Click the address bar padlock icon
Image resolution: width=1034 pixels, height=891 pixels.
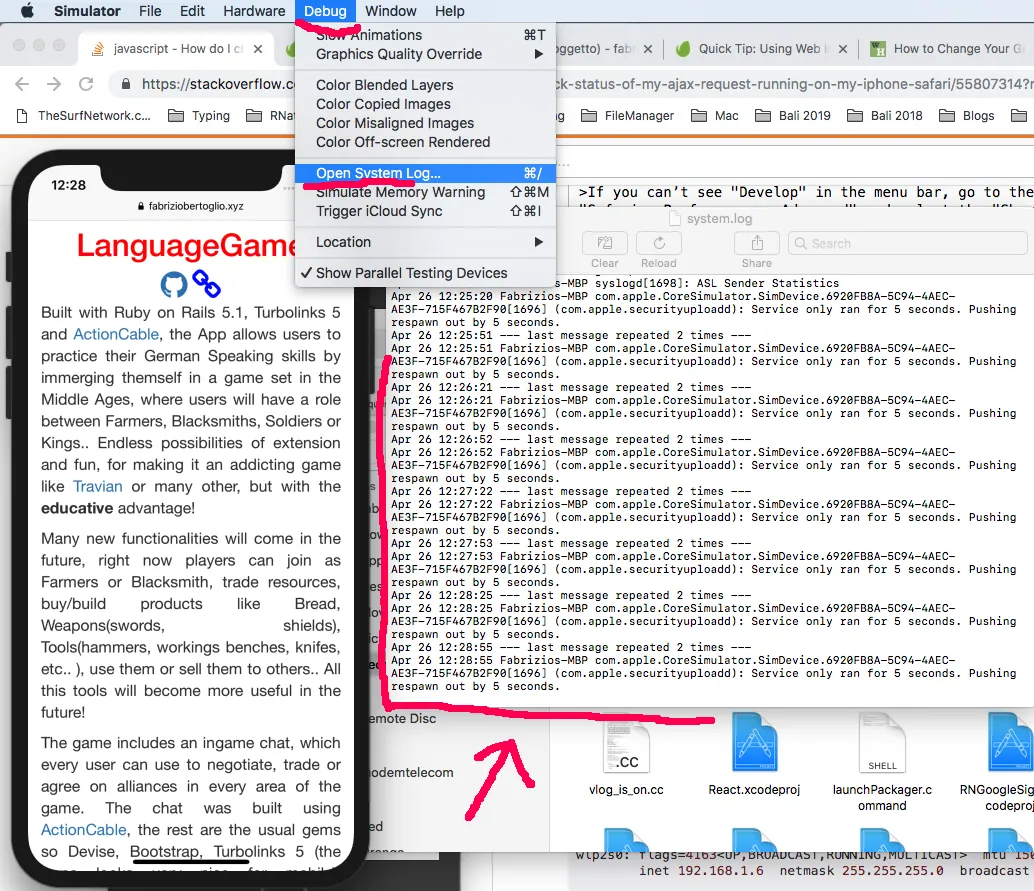tap(125, 84)
